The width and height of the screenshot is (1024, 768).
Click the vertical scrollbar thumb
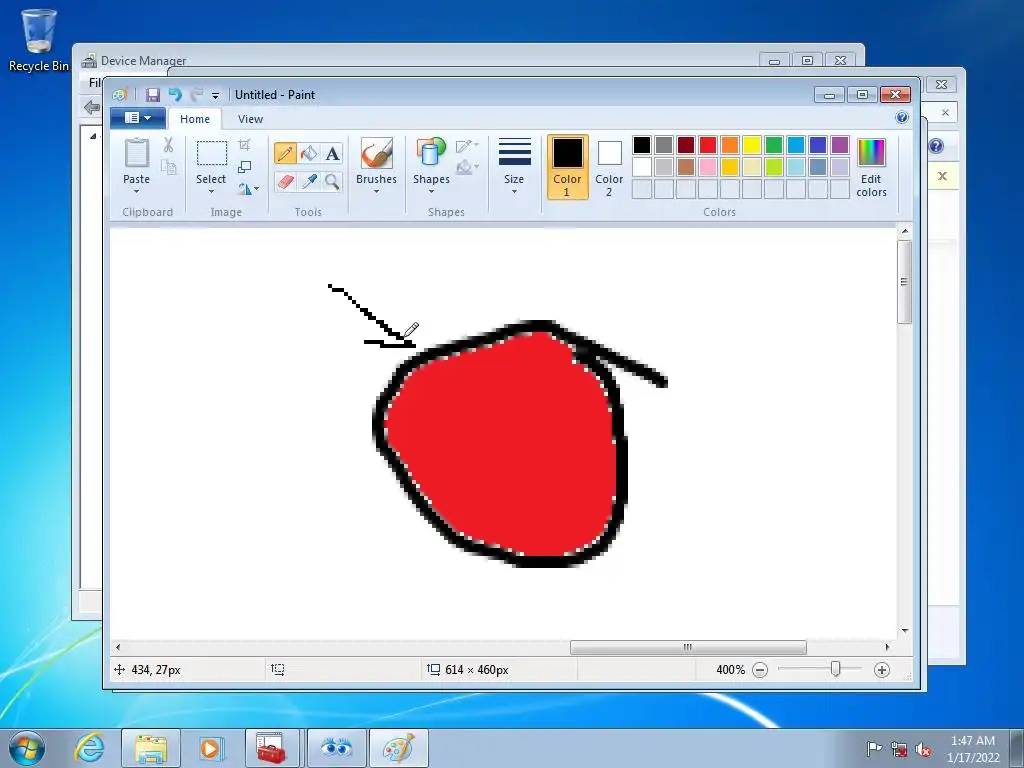tap(904, 281)
